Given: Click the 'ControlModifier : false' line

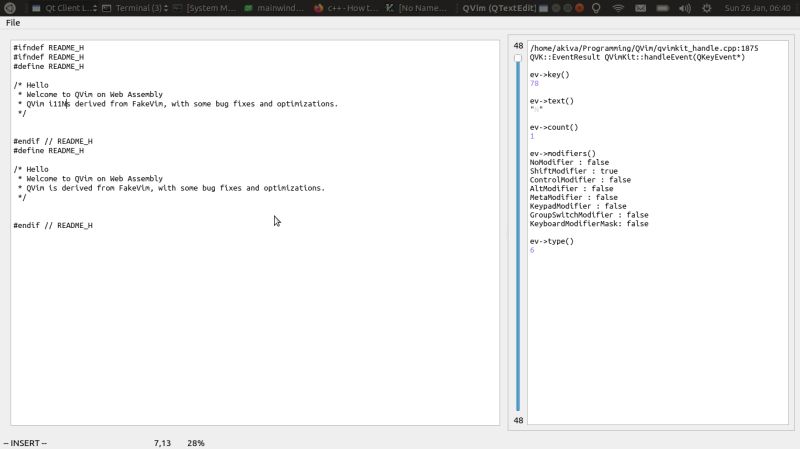Looking at the screenshot, I should coord(580,180).
